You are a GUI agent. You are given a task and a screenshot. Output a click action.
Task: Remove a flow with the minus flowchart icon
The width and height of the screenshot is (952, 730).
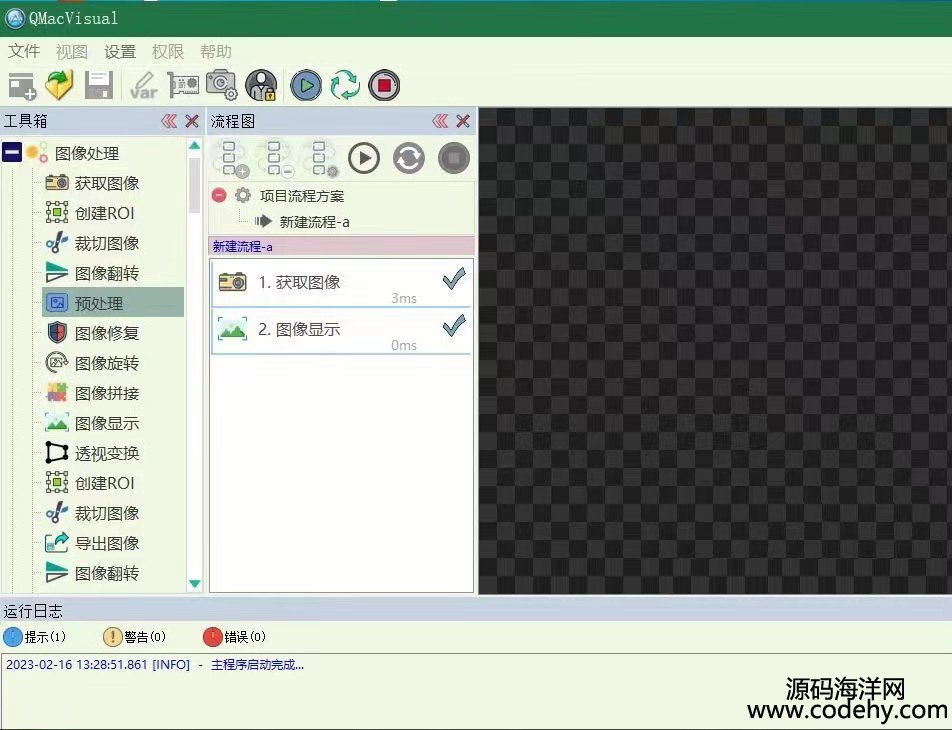[277, 159]
